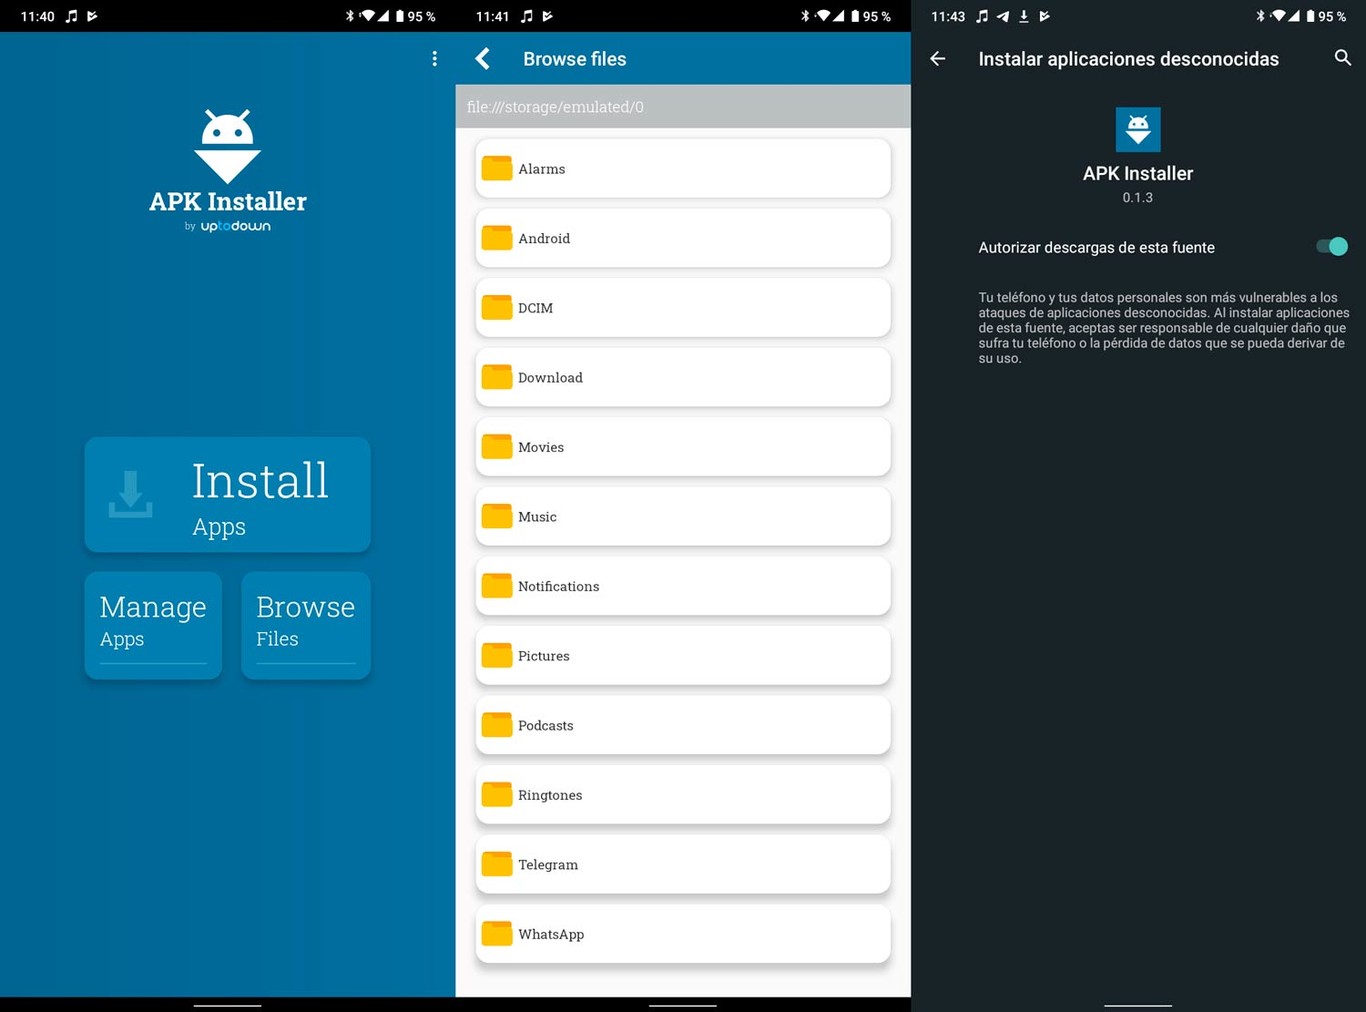
Task: Open the overflow menu on APK Installer home
Action: 434,58
